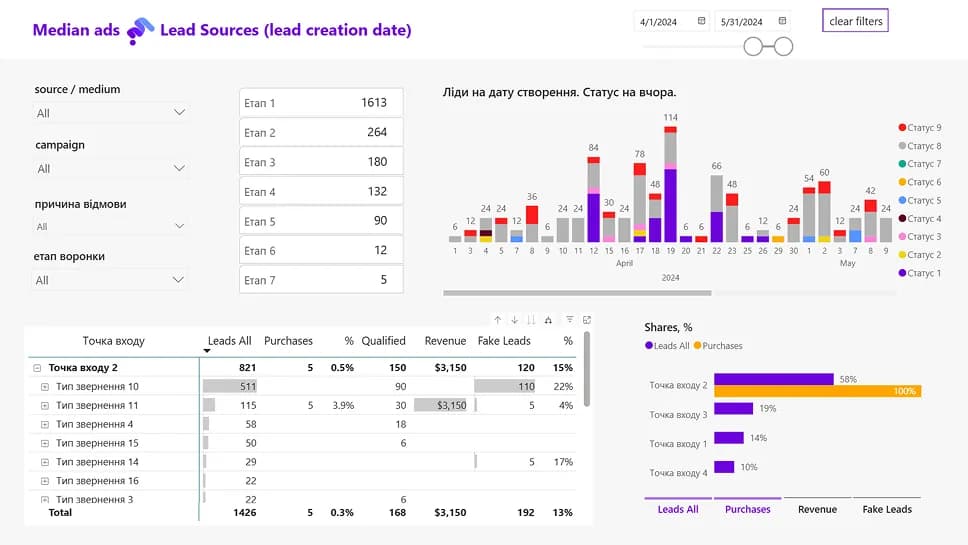Click the clear filters button

(x=855, y=21)
